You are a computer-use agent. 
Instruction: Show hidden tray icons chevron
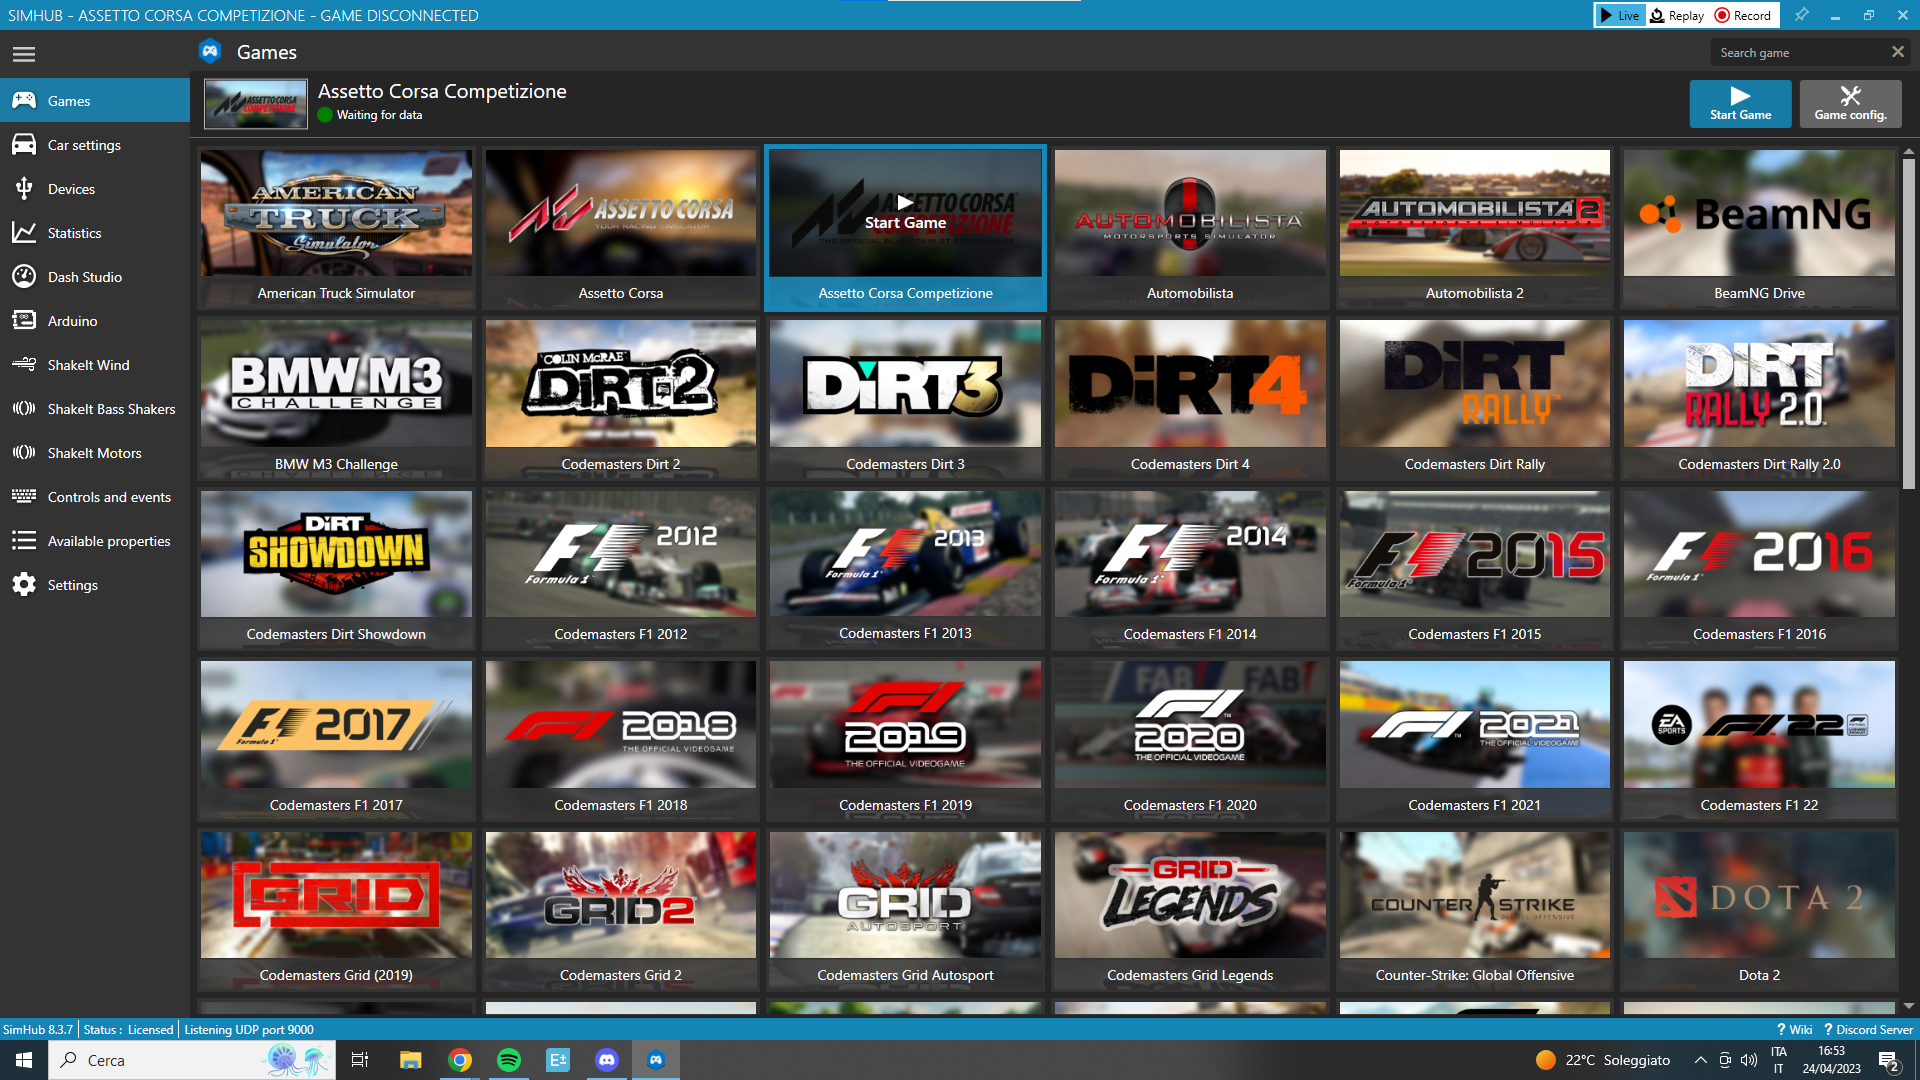[1700, 1060]
